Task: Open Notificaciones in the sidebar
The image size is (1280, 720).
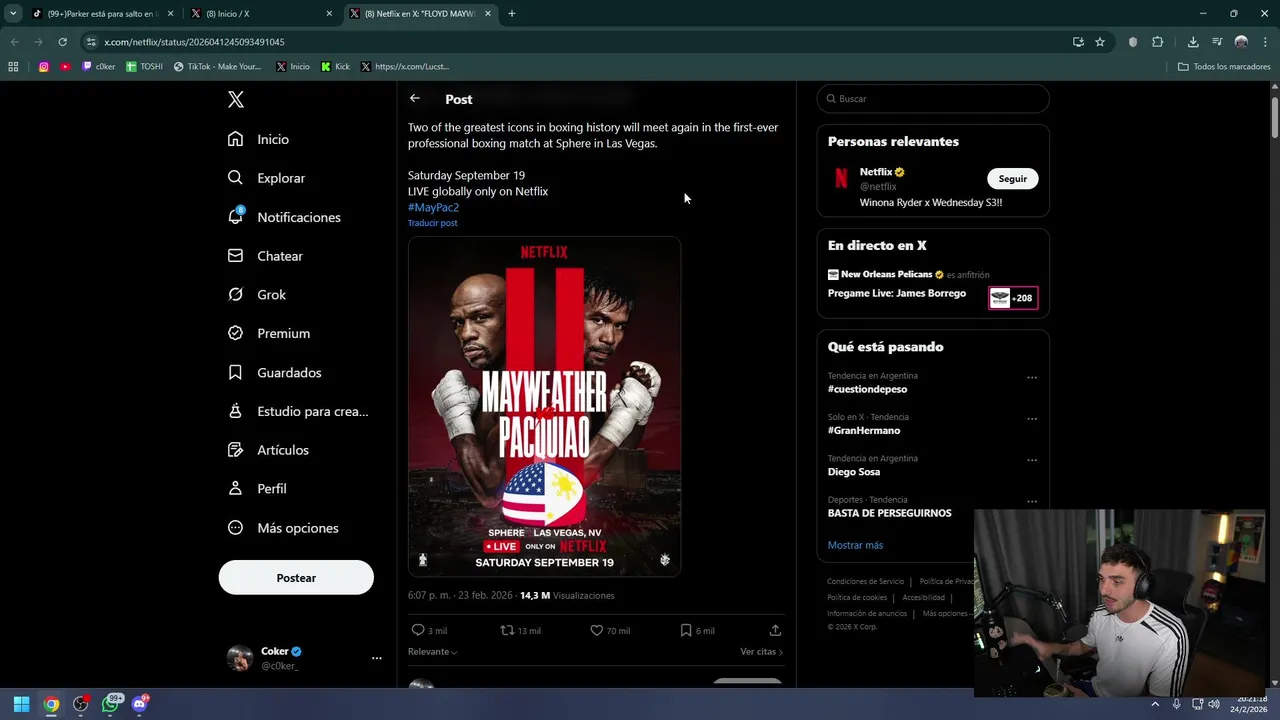Action: tap(285, 217)
